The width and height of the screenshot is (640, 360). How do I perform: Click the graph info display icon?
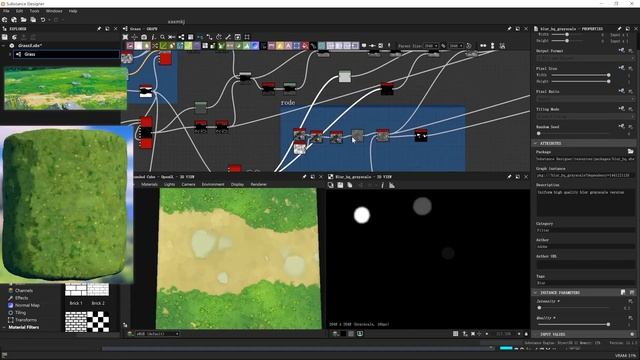(153, 37)
